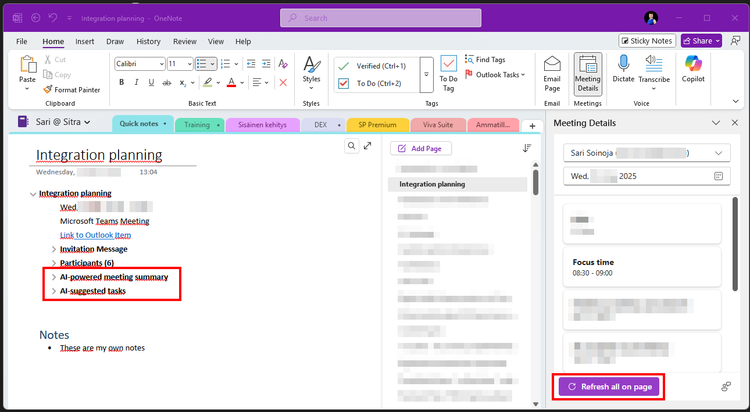Click the undo arrow in title bar
This screenshot has height=412, width=750.
coord(53,18)
